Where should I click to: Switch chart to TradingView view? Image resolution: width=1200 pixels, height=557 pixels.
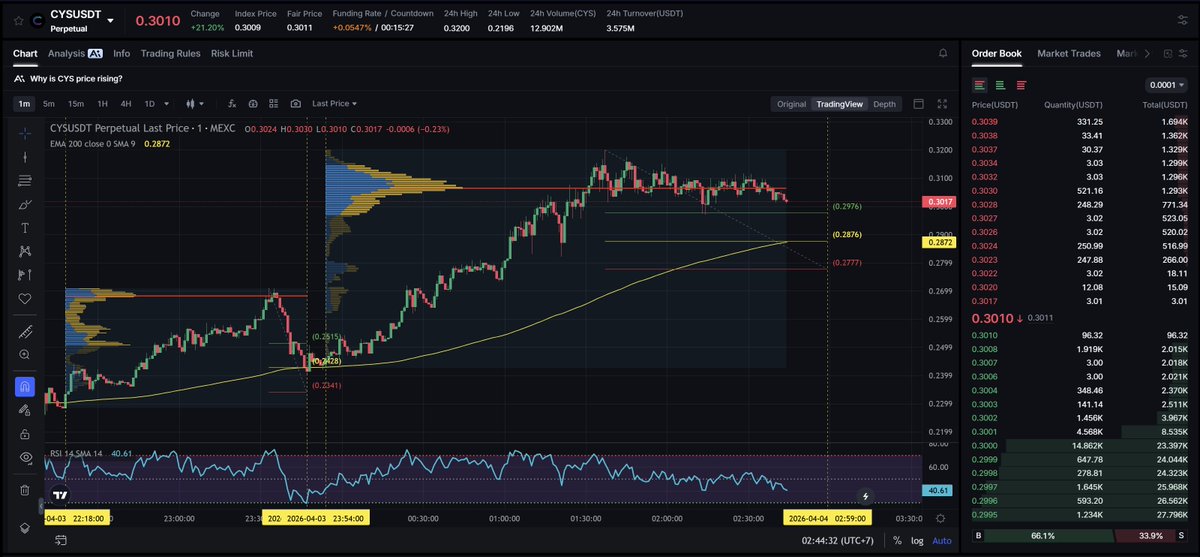[839, 104]
